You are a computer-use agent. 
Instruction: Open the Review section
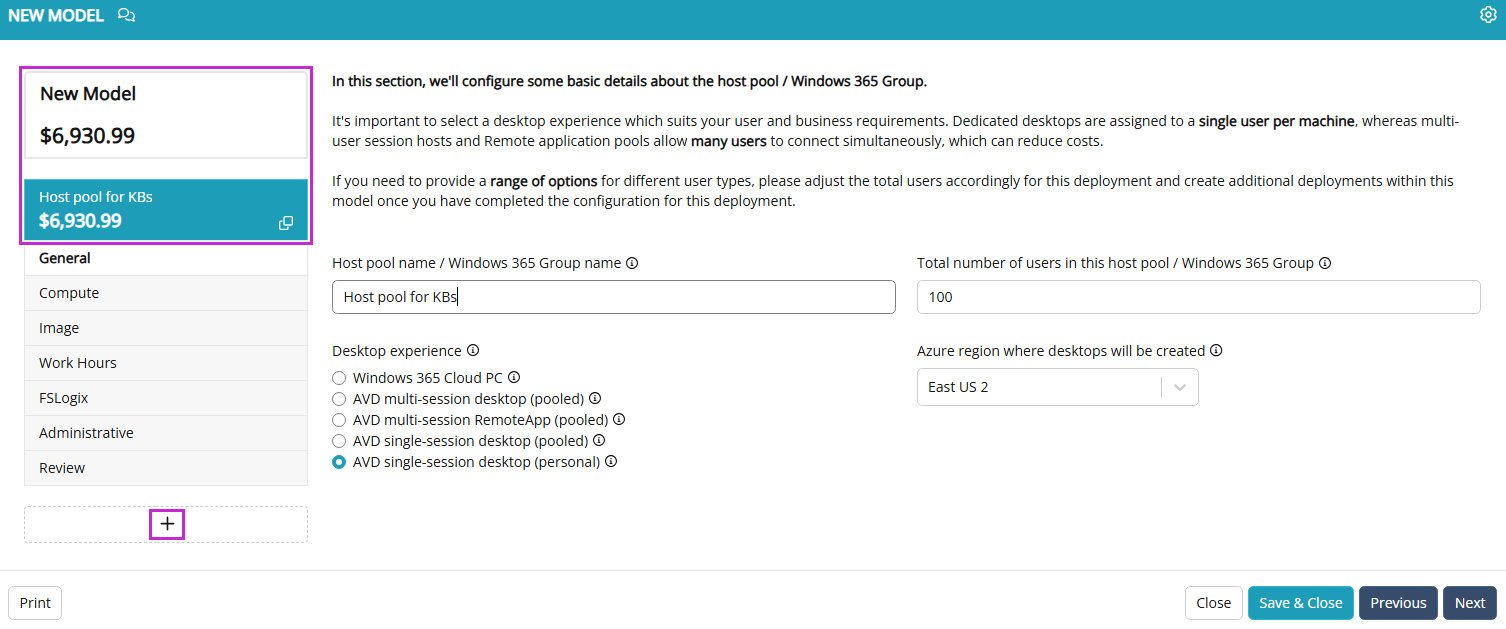pyautogui.click(x=166, y=468)
